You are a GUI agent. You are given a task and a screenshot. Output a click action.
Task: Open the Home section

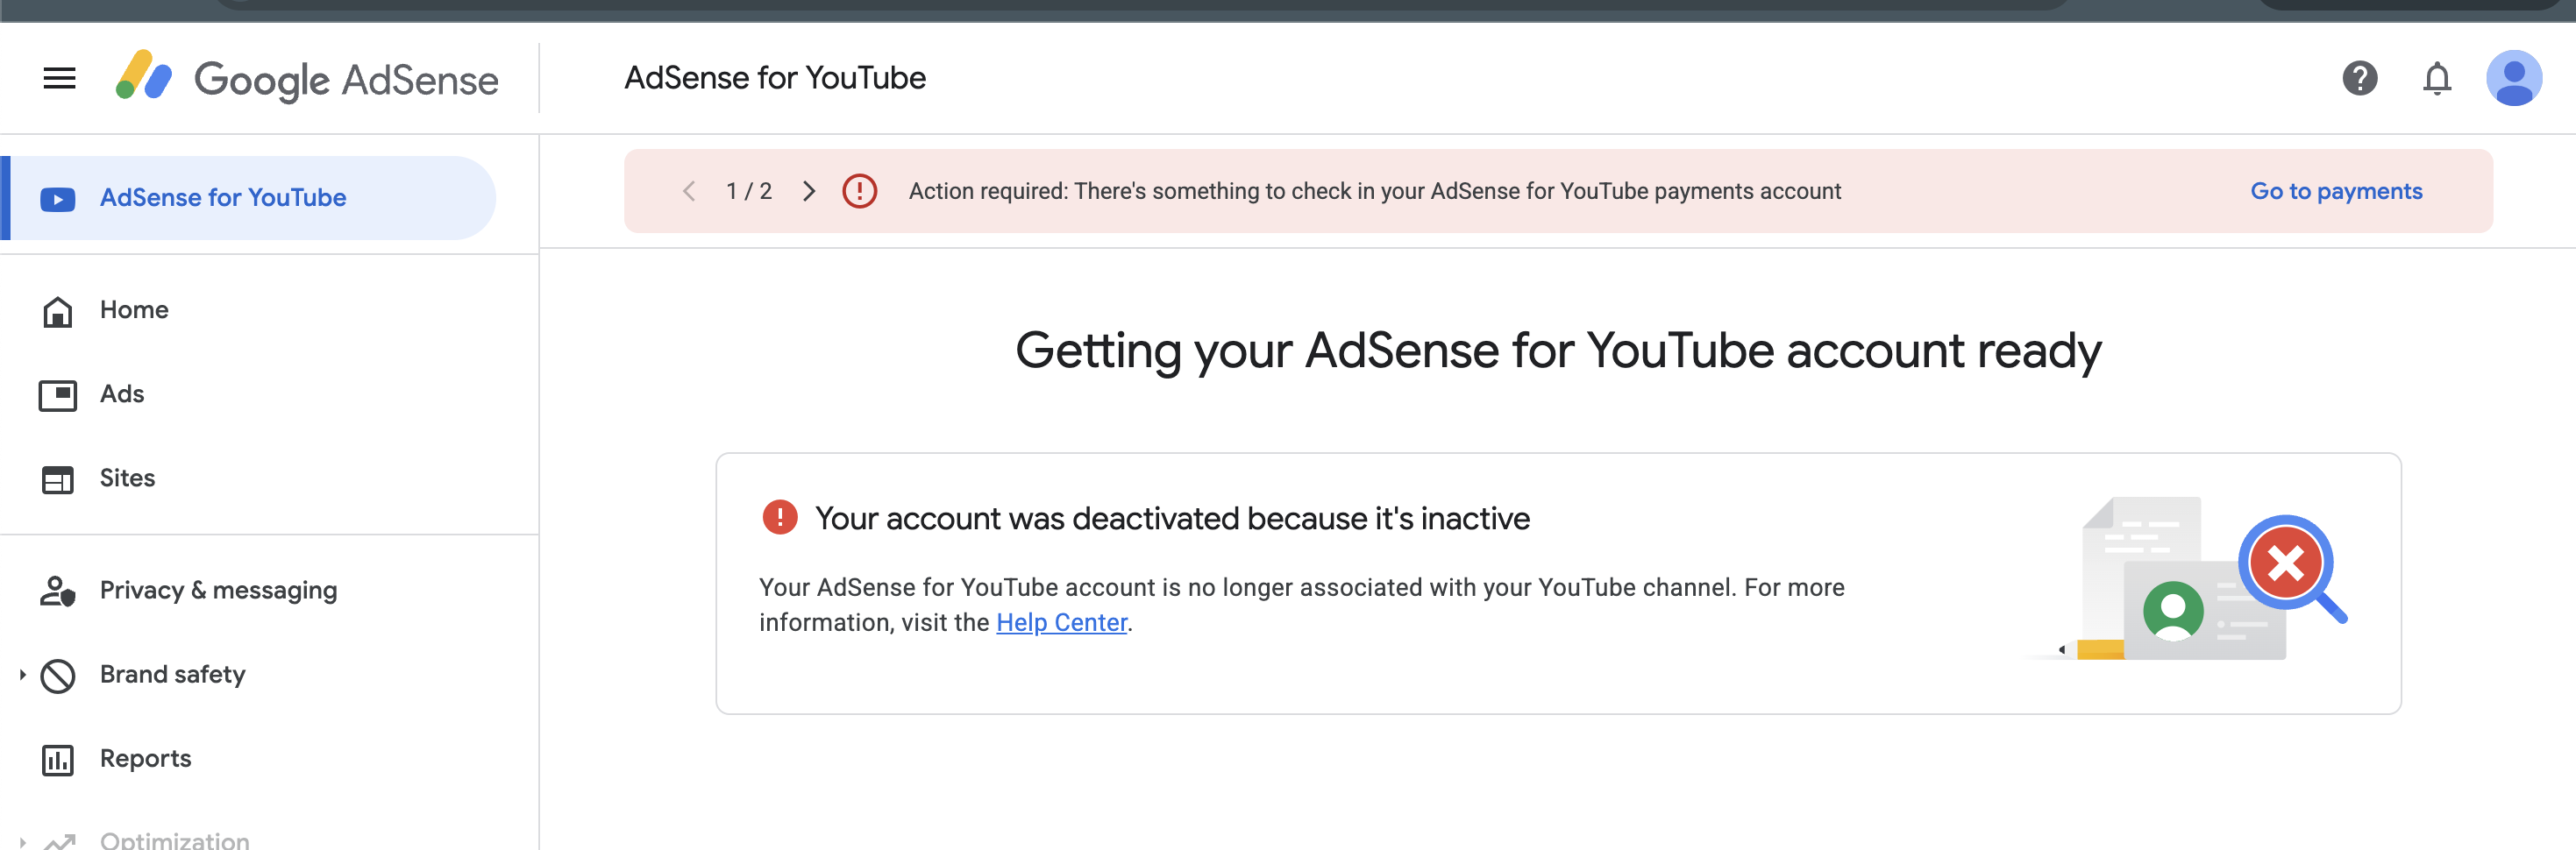(134, 310)
